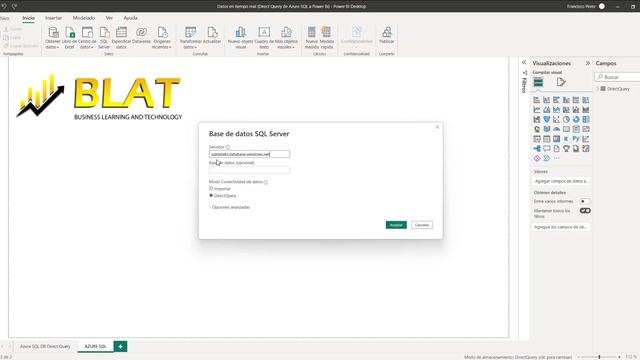Expand the Filtros pane chevron
Viewport: 640px width, 360px height.
[524, 62]
